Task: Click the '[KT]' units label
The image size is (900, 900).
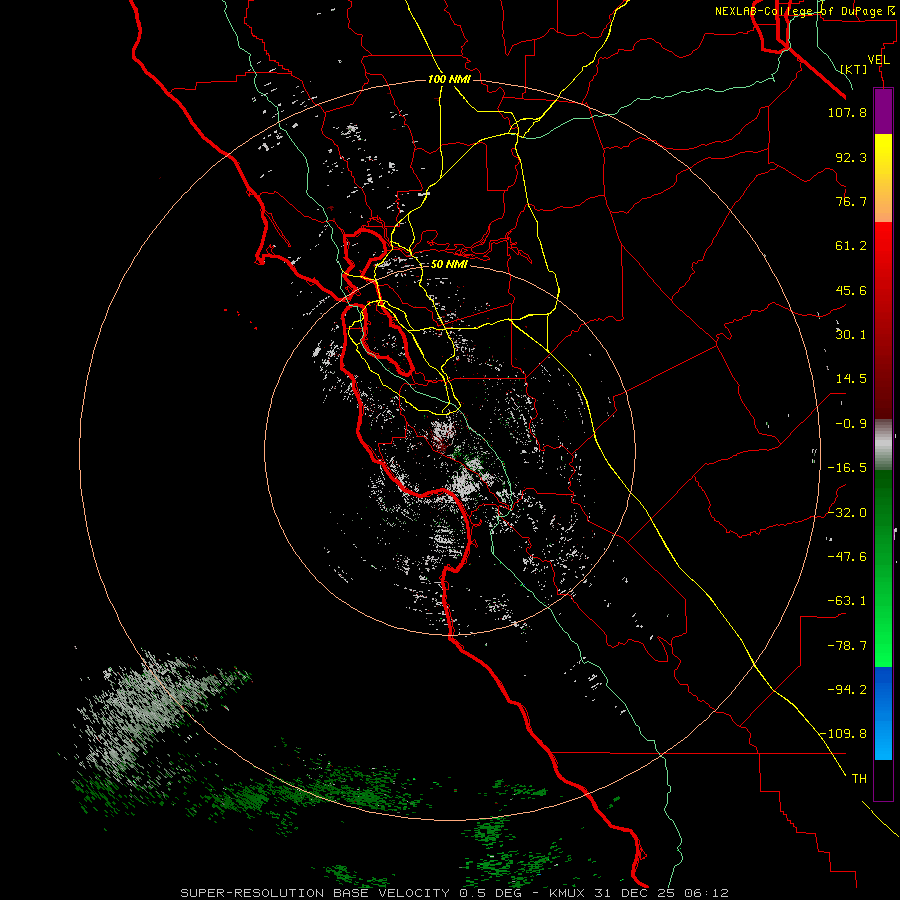Action: [854, 69]
